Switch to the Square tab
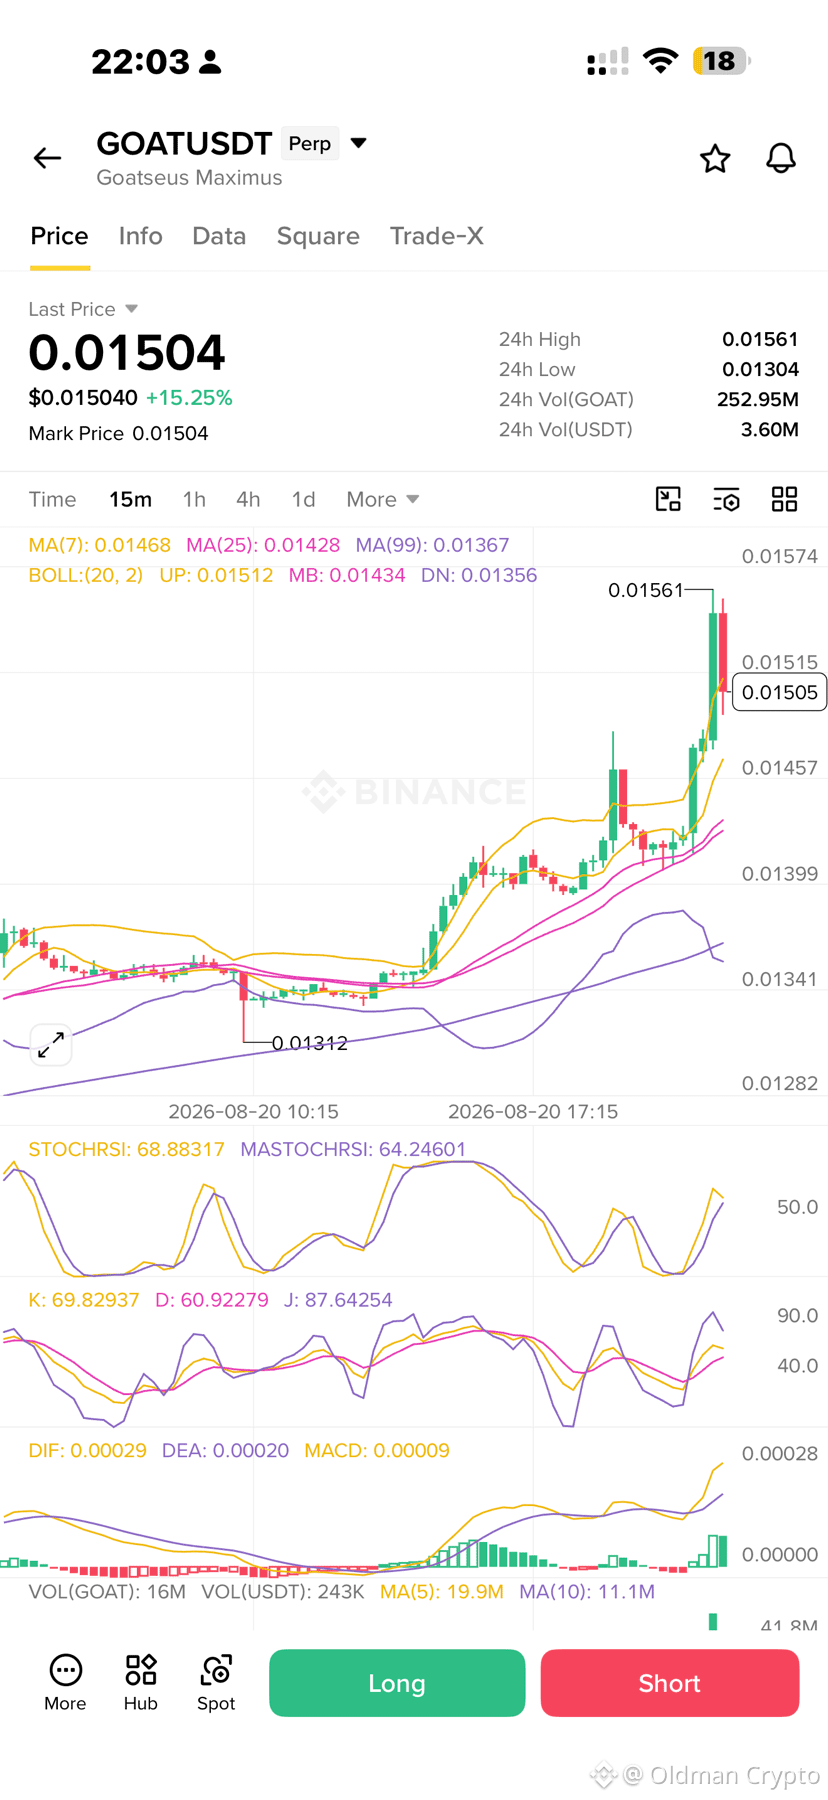828x1800 pixels. (318, 236)
